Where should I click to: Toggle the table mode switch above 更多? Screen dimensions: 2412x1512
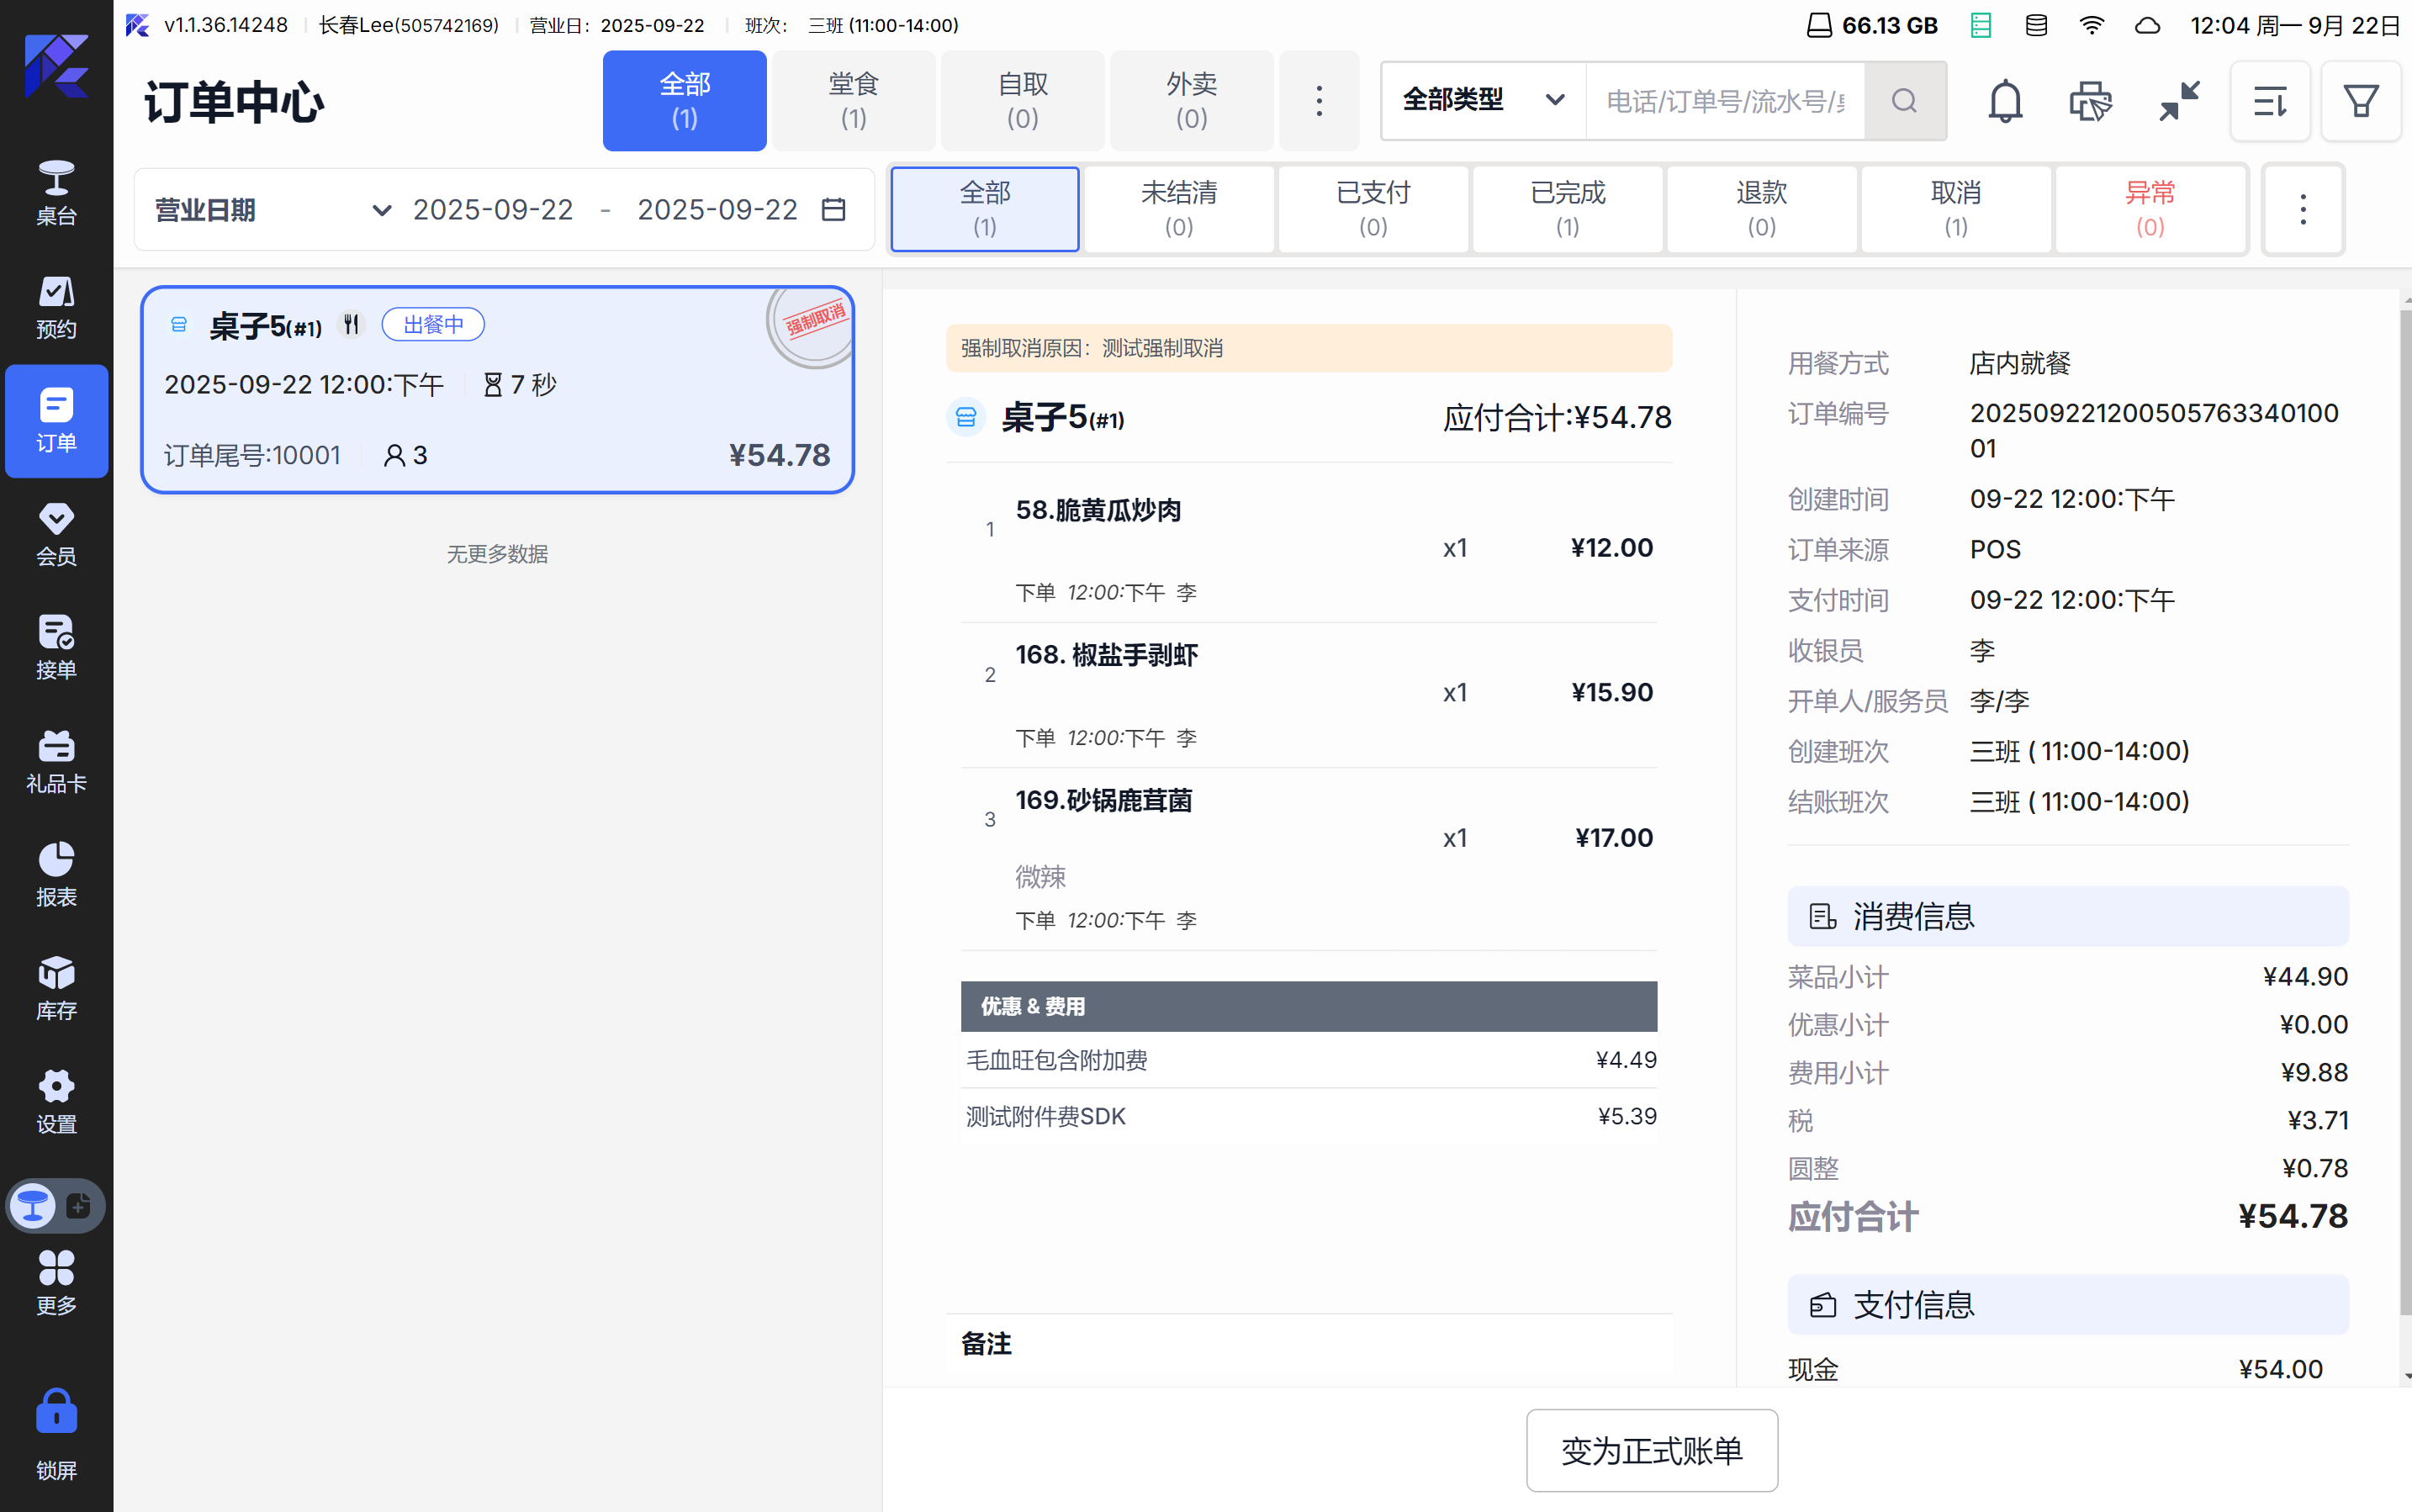click(x=56, y=1206)
